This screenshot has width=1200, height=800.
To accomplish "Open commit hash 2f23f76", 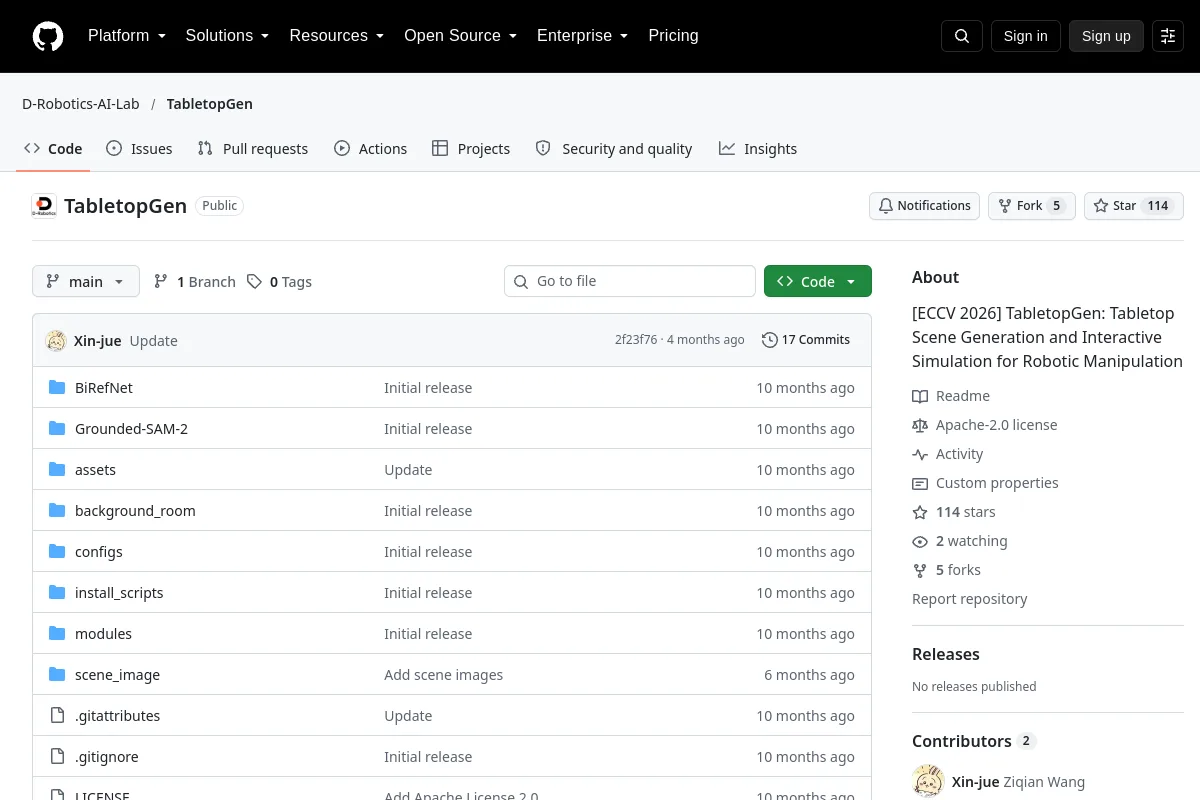I will tap(636, 340).
